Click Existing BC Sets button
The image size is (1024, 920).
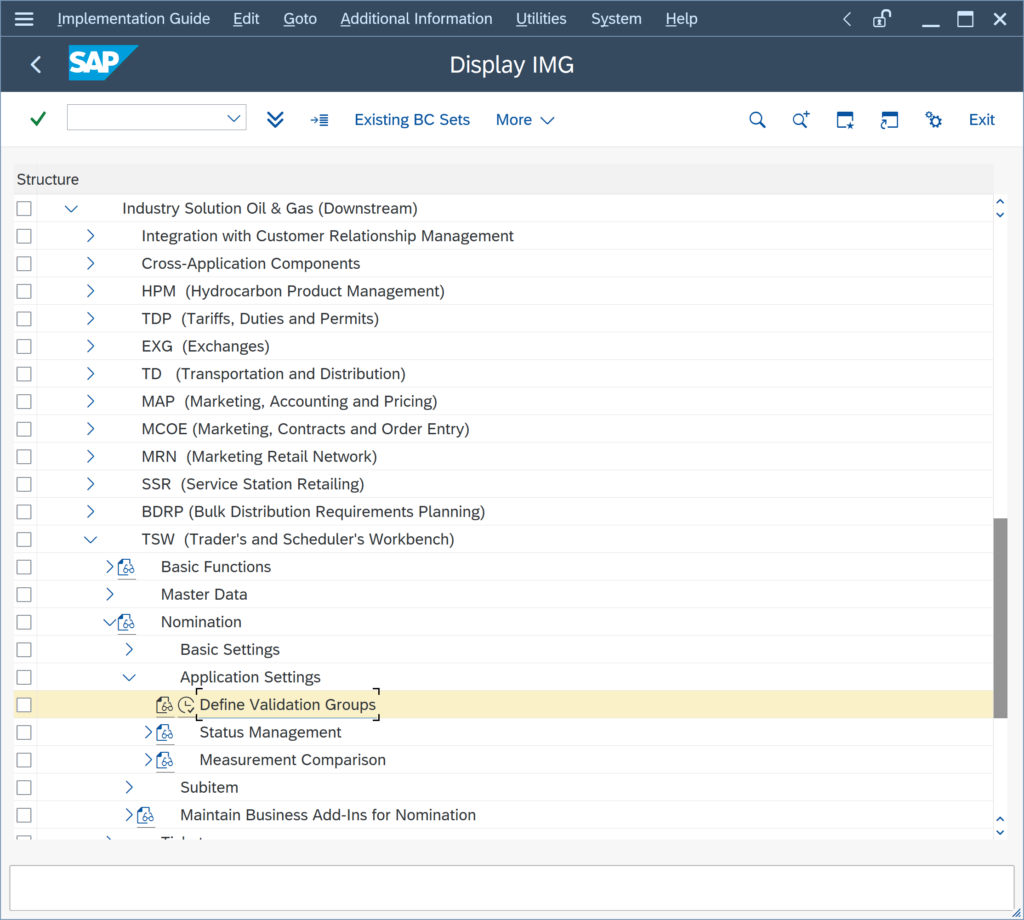[x=412, y=120]
